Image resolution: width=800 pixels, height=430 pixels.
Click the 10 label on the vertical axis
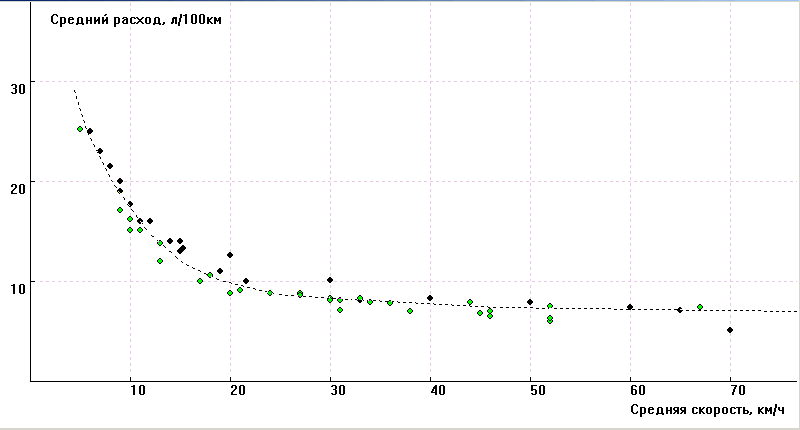16,286
